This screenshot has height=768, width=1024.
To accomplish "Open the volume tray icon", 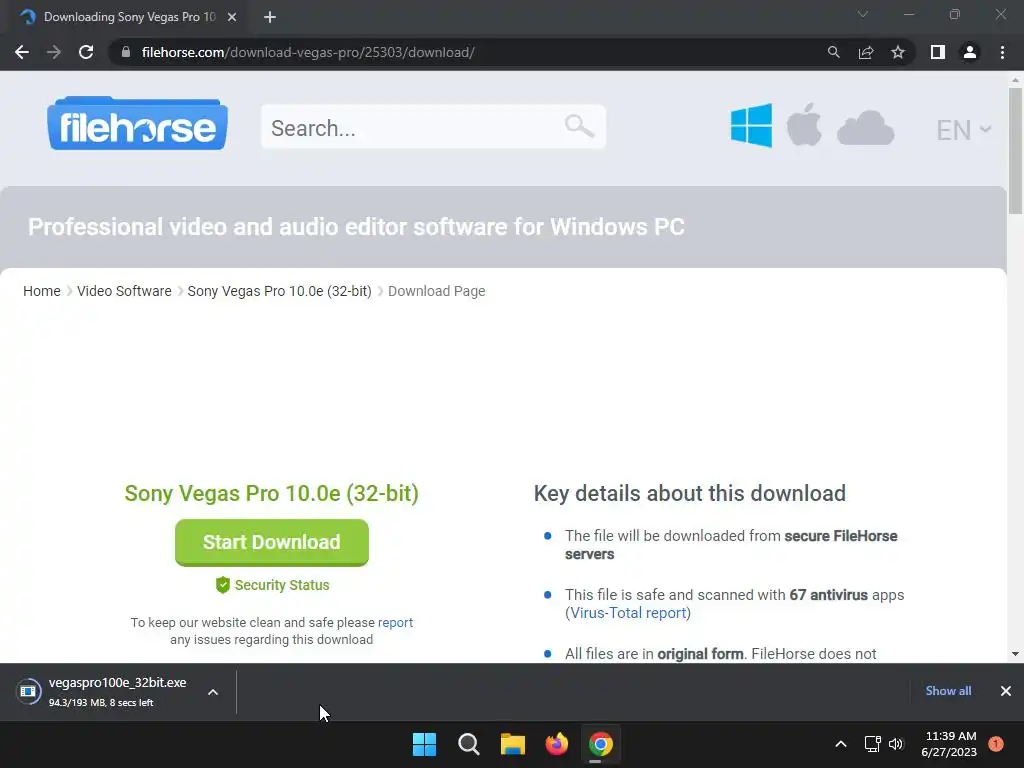I will [x=896, y=744].
